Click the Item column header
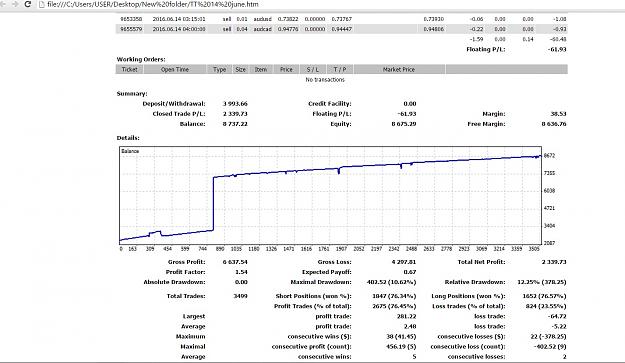The image size is (625, 363). click(261, 69)
